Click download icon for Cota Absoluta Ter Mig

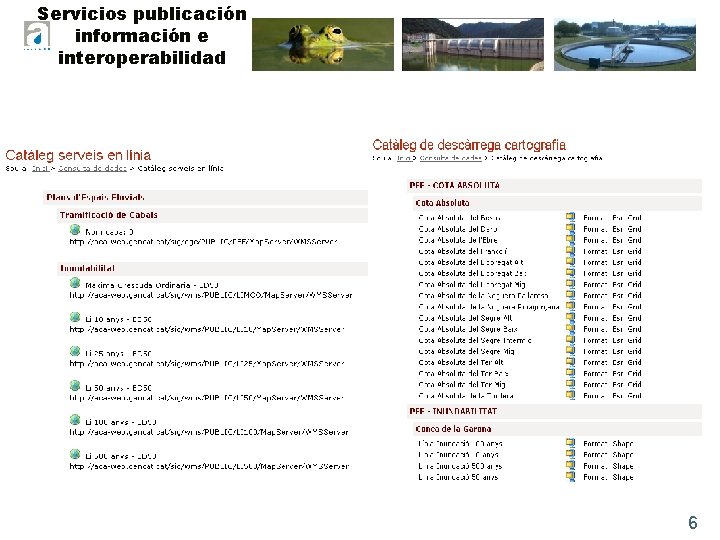[x=570, y=384]
